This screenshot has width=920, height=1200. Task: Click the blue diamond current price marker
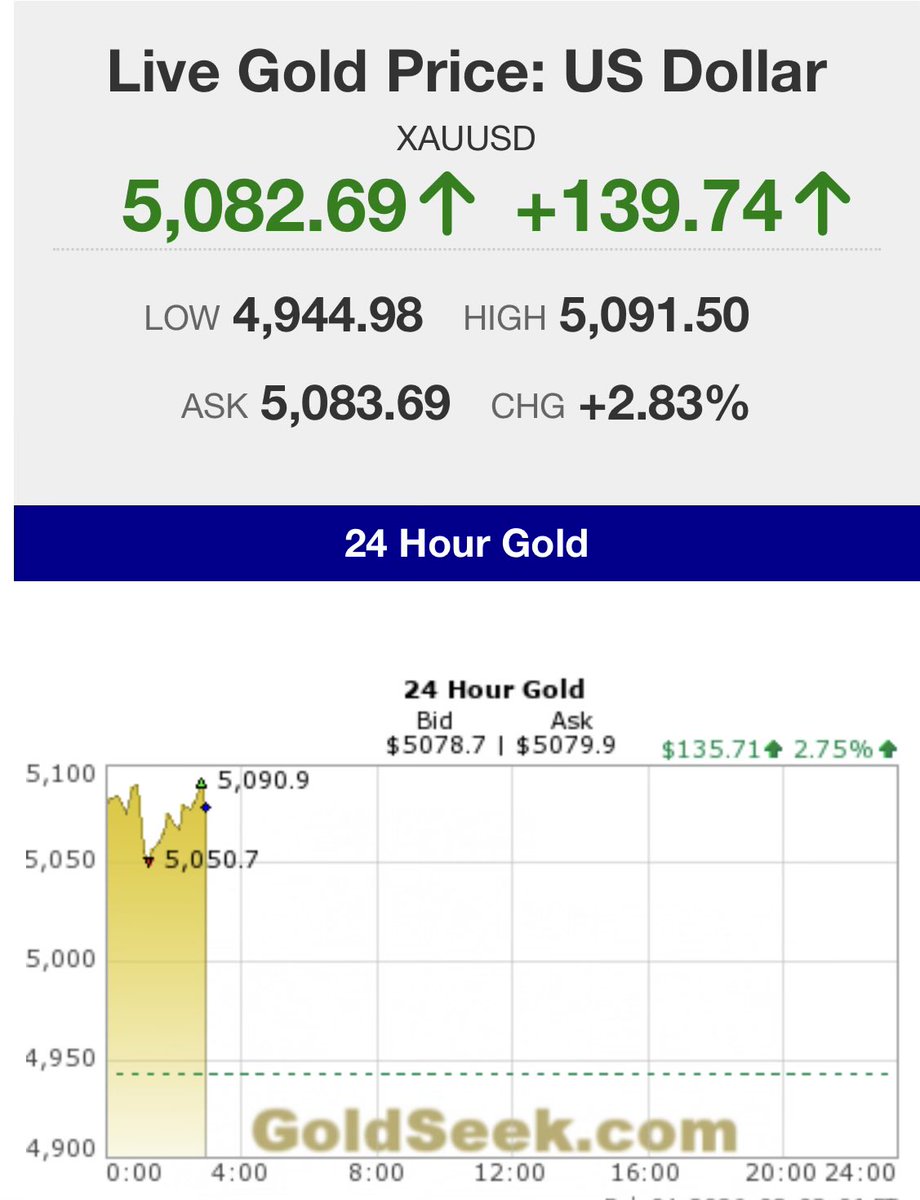206,806
